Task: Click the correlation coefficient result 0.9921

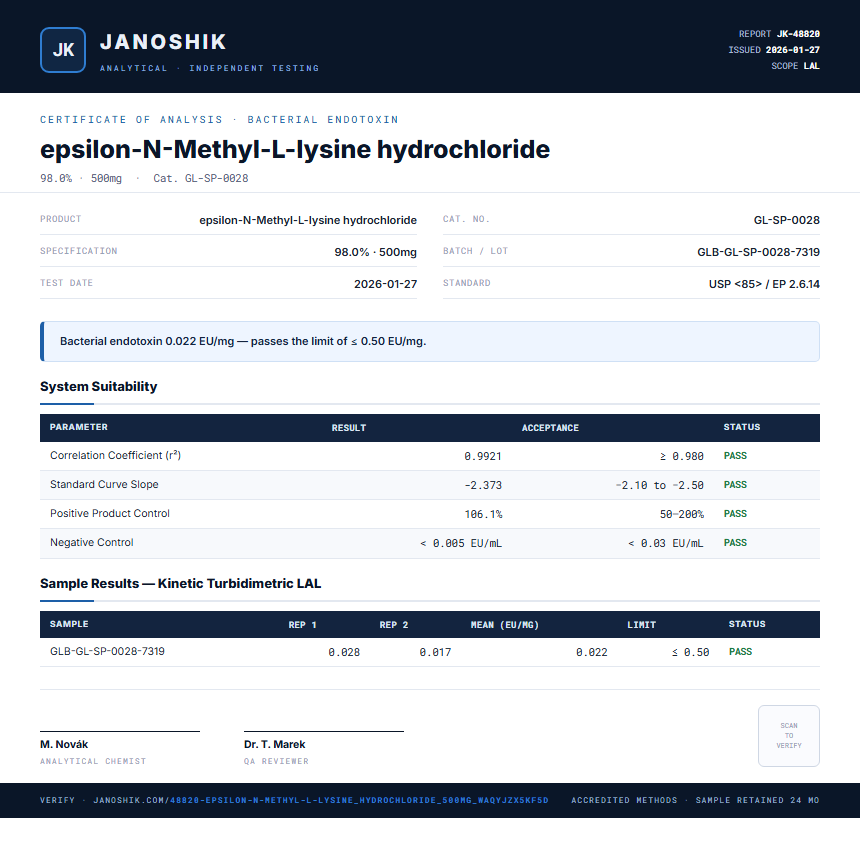Action: 483,456
